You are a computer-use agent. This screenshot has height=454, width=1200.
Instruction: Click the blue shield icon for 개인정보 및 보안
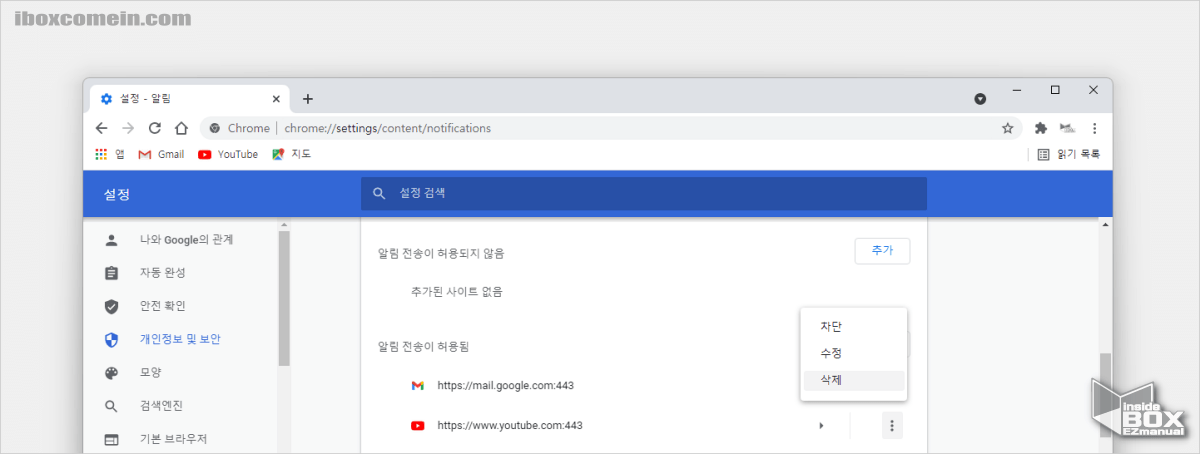point(111,339)
